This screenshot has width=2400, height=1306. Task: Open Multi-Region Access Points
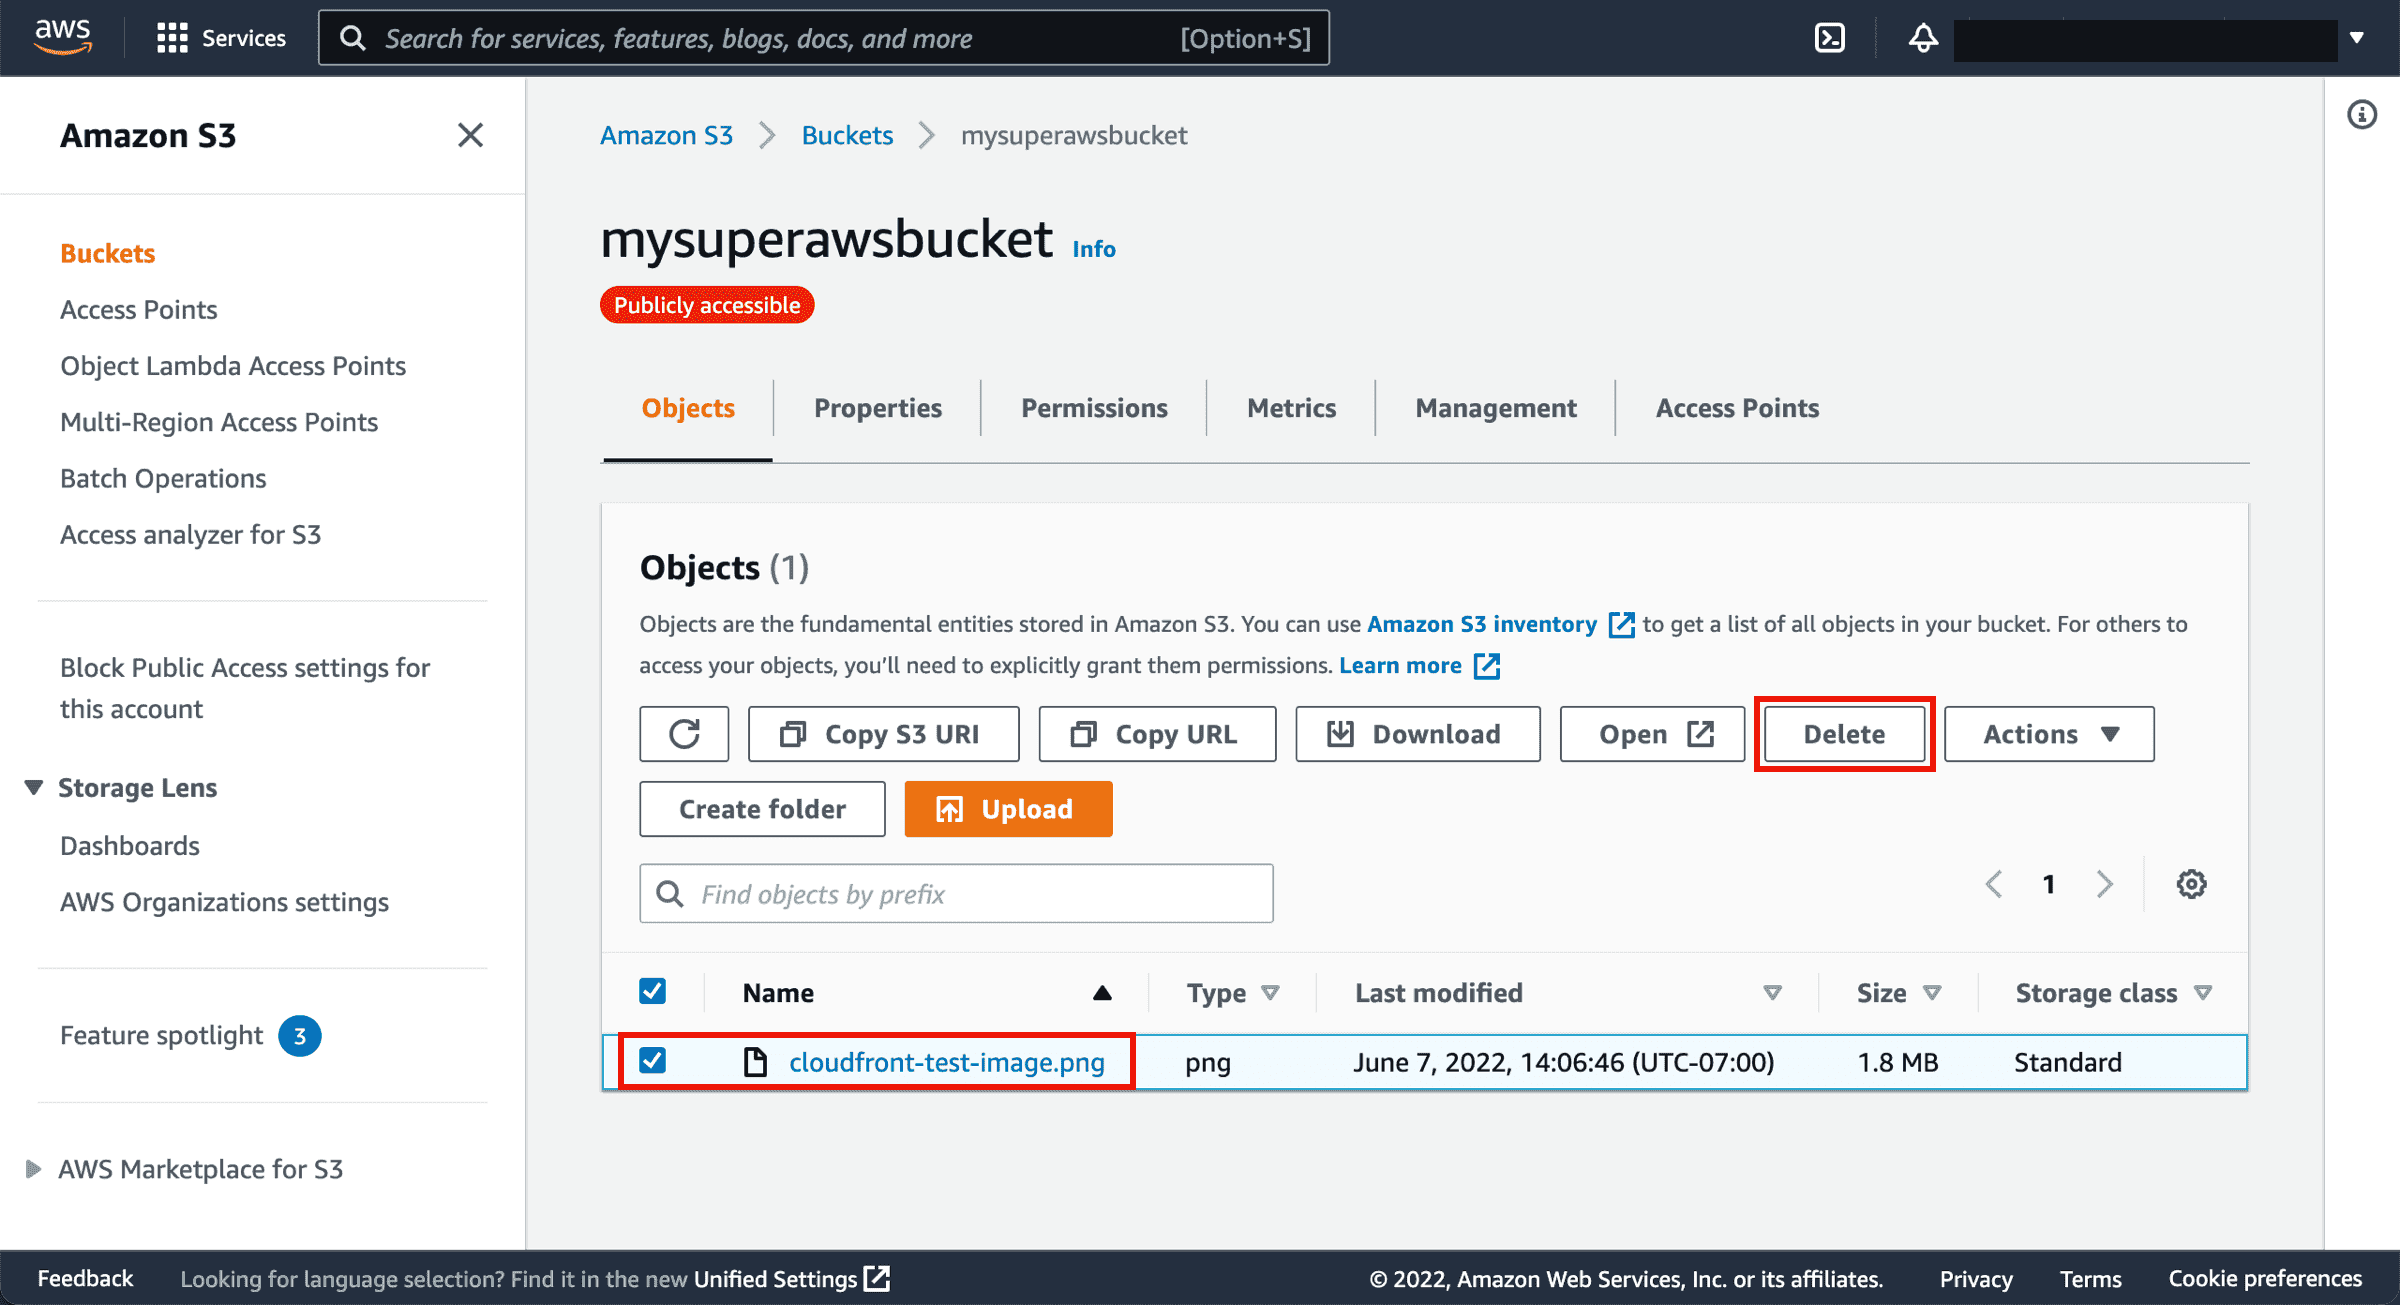219,422
